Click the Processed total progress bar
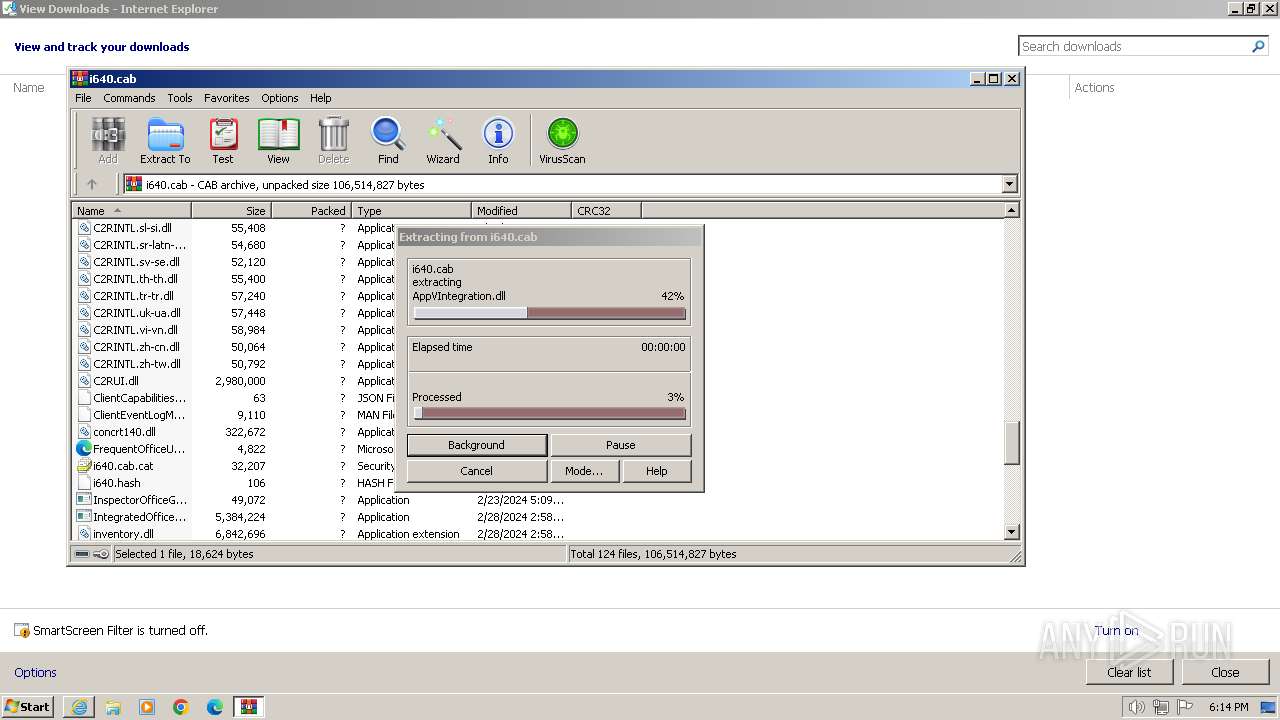This screenshot has width=1280, height=720. point(549,413)
